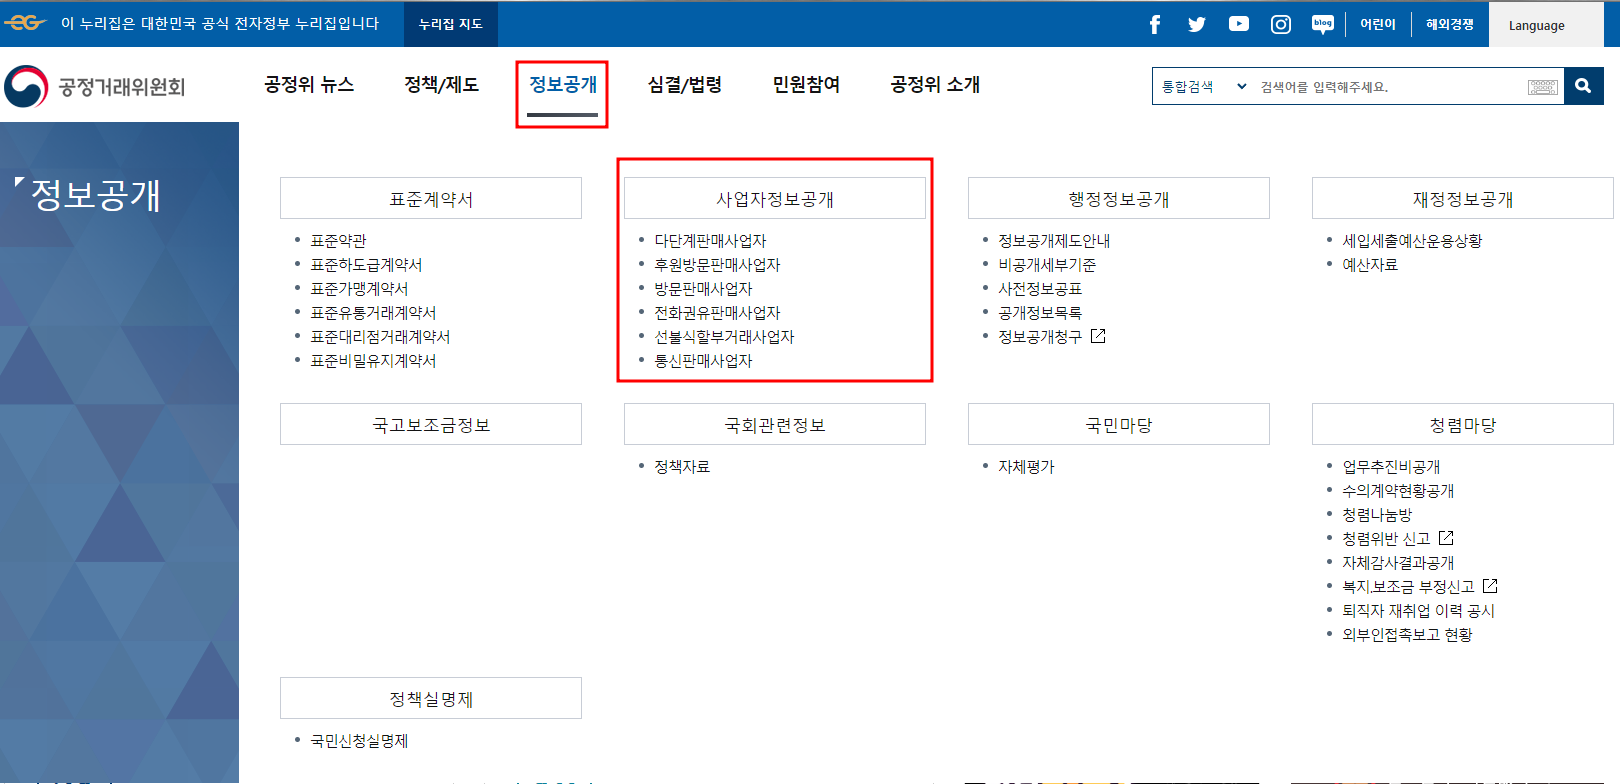Open the 공정위 뉴스 menu
1620x784 pixels.
click(309, 85)
